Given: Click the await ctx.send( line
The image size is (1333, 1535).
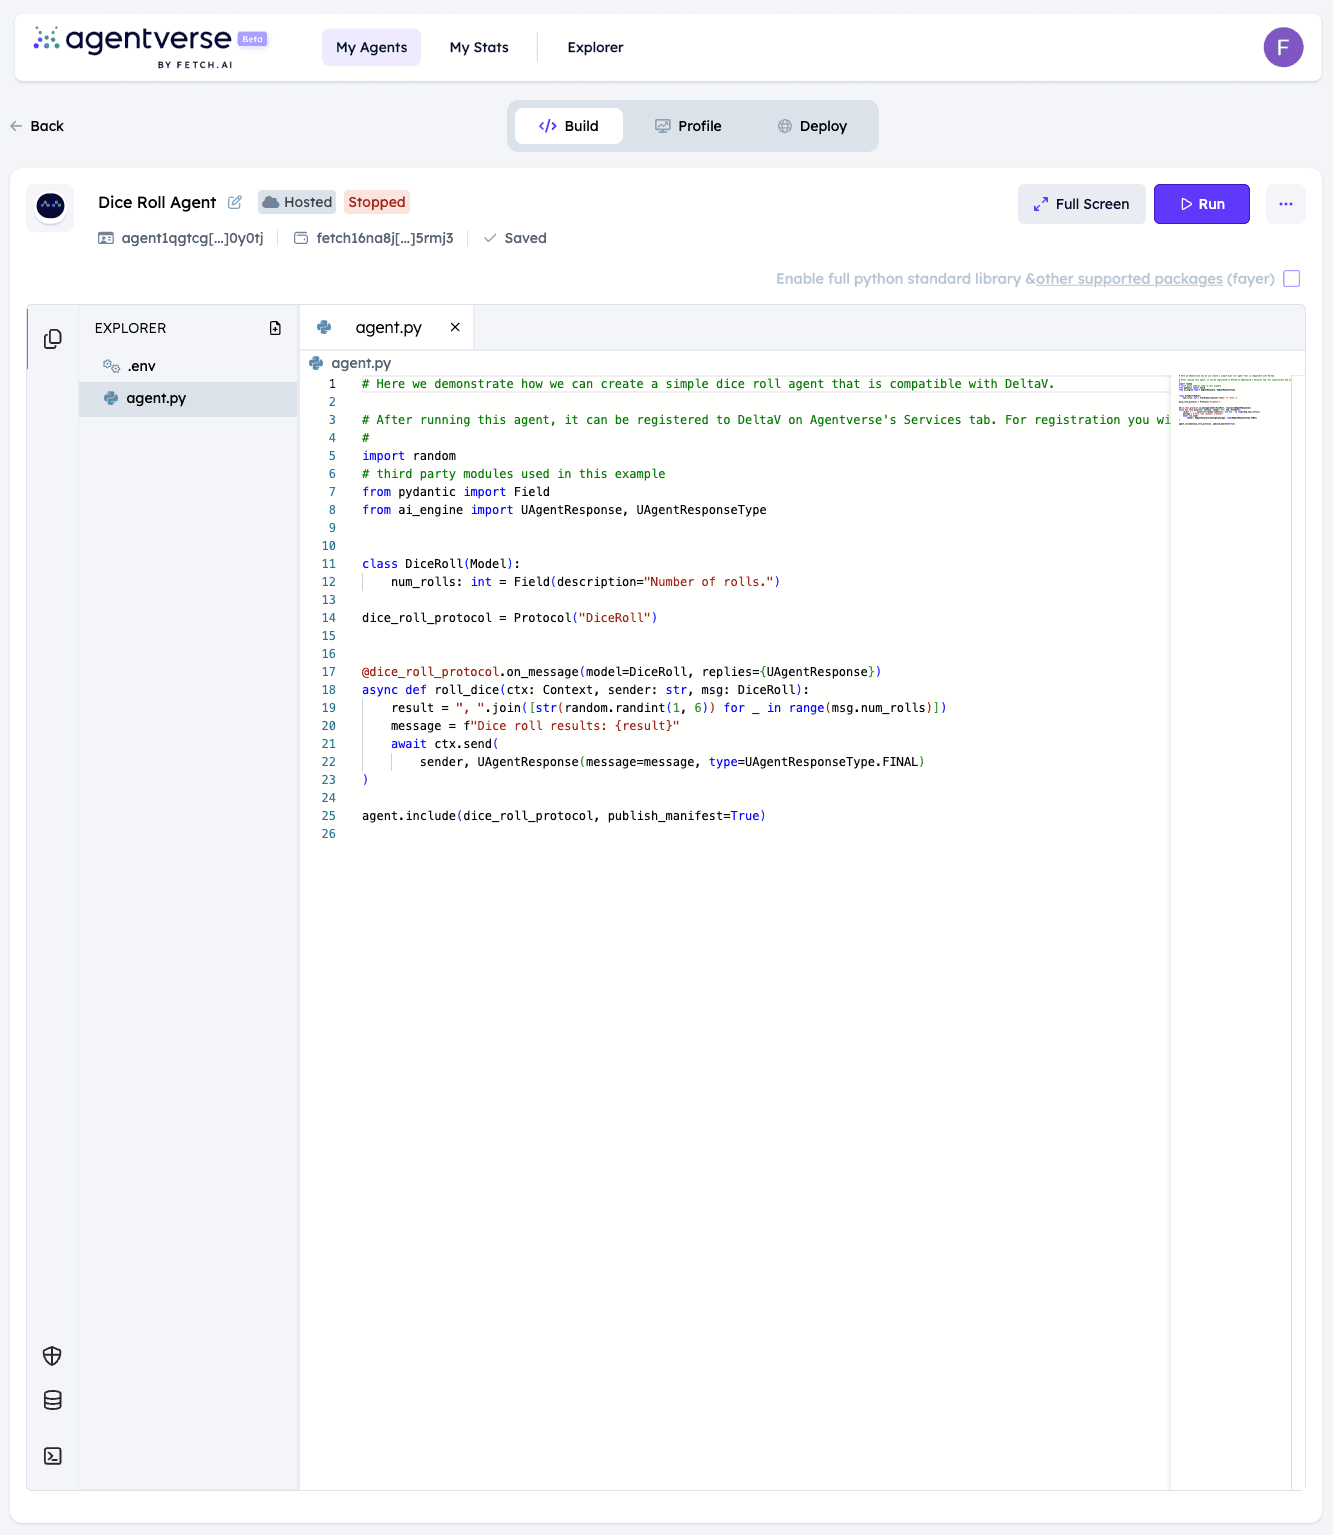Looking at the screenshot, I should point(445,744).
